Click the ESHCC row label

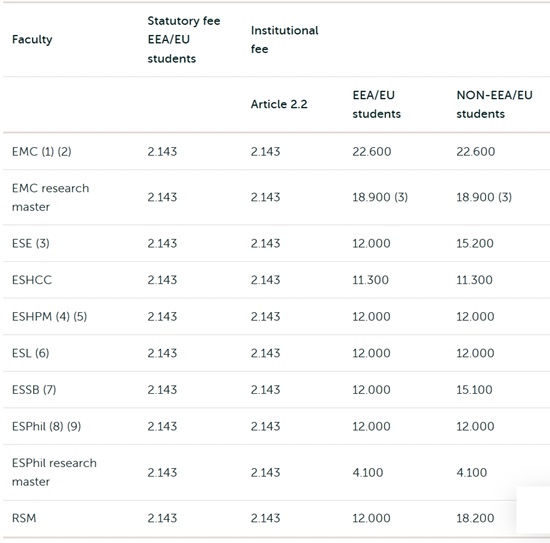(32, 280)
